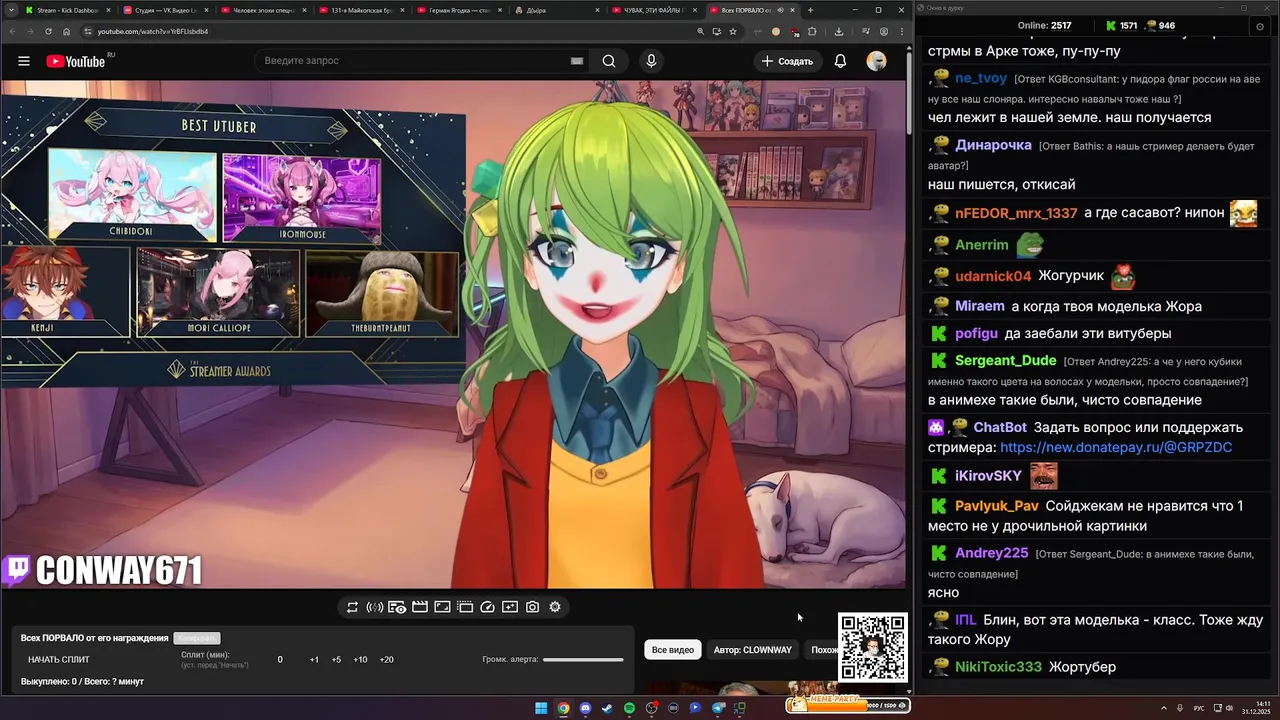This screenshot has width=1280, height=720.
Task: Click the split minutes value '0'
Action: (x=280, y=660)
